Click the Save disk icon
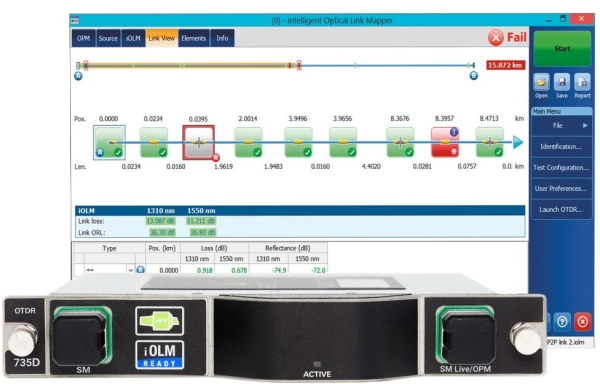Viewport: 600px width, 384px height. [562, 82]
